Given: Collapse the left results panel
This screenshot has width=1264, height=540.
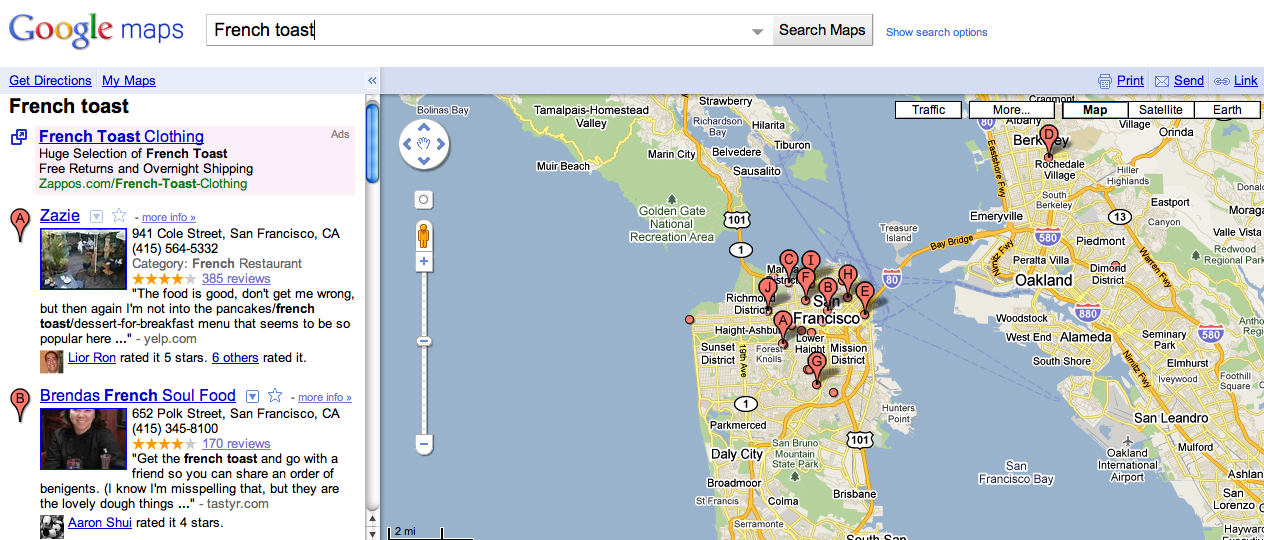Looking at the screenshot, I should point(372,81).
